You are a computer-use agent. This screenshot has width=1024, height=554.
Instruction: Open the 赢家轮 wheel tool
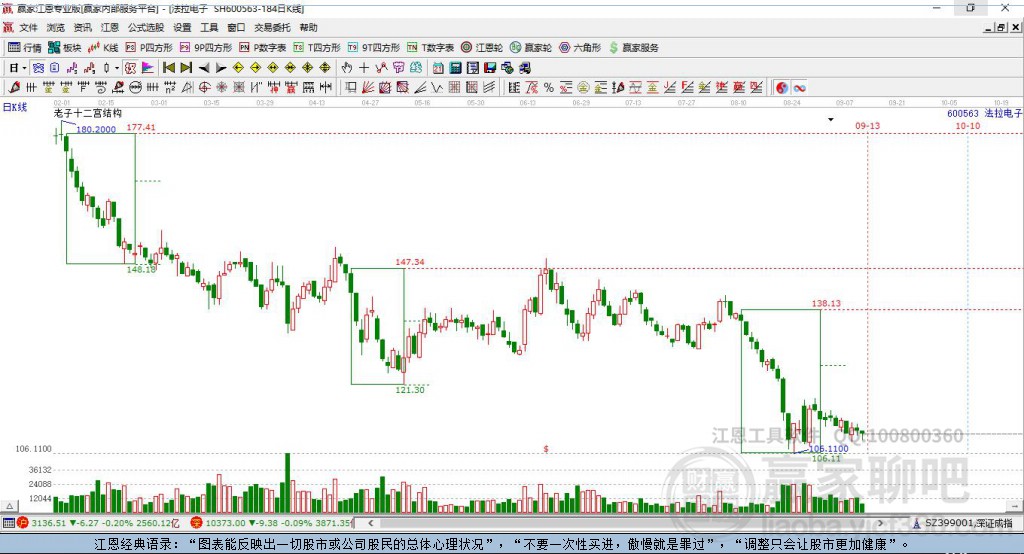click(x=531, y=48)
